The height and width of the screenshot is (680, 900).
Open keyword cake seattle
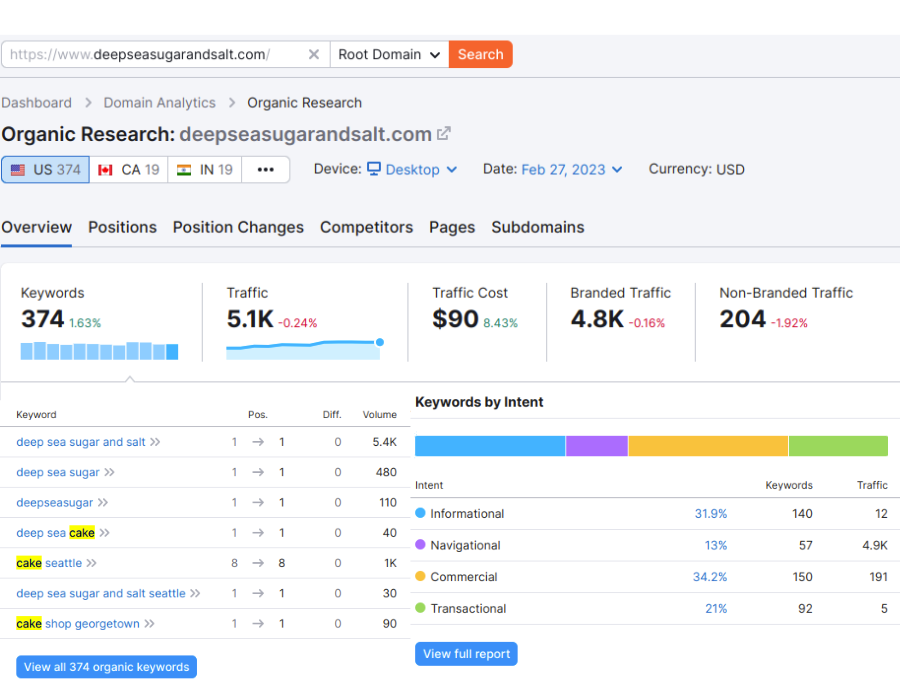(49, 563)
